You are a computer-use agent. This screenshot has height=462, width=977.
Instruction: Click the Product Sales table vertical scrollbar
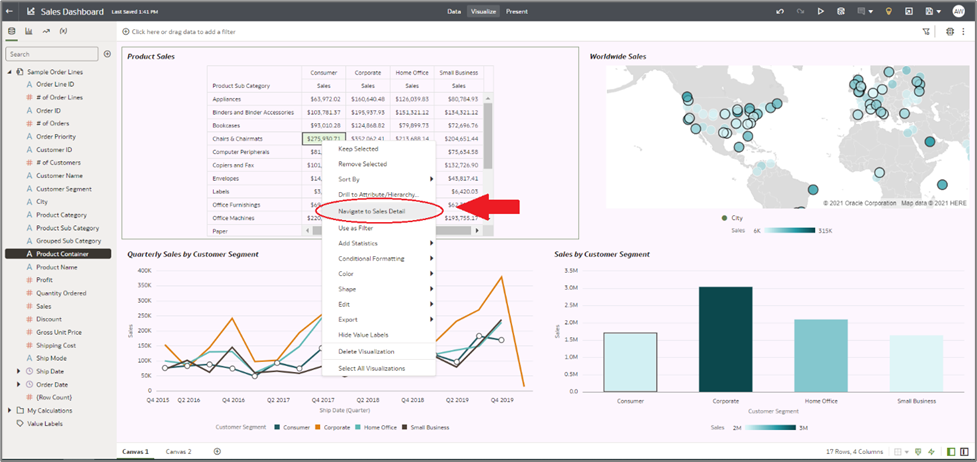pos(488,136)
